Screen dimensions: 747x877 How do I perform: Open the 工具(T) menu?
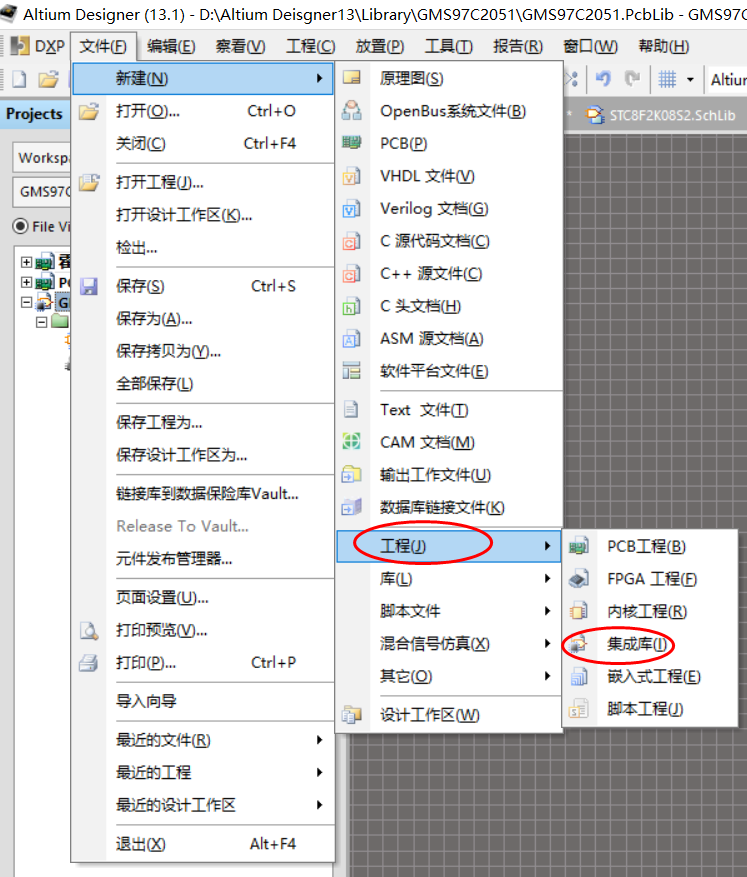tap(448, 46)
